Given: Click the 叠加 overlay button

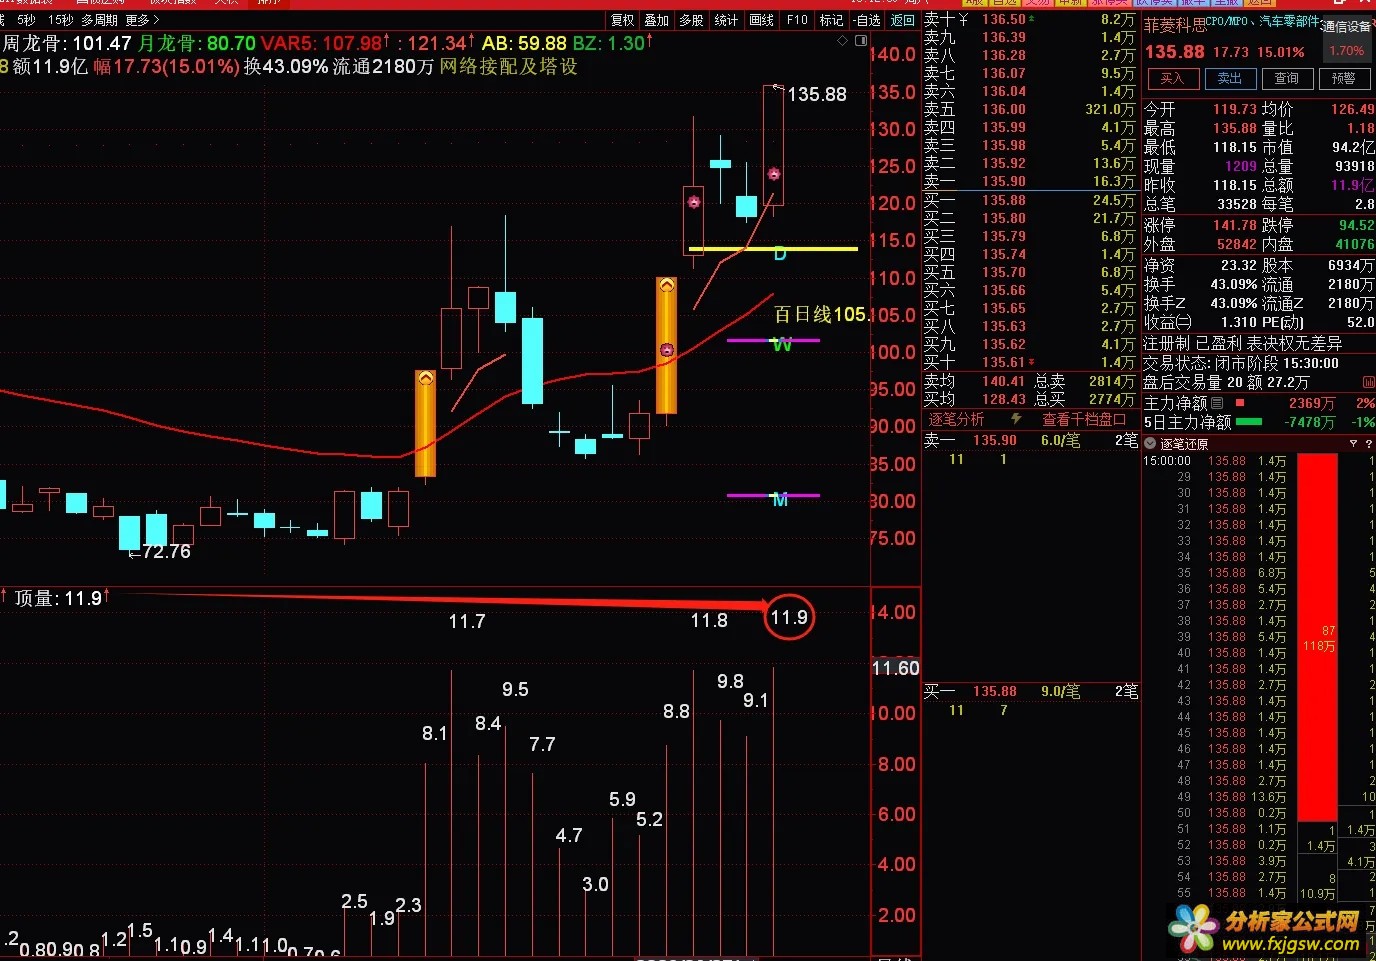Looking at the screenshot, I should pyautogui.click(x=657, y=20).
